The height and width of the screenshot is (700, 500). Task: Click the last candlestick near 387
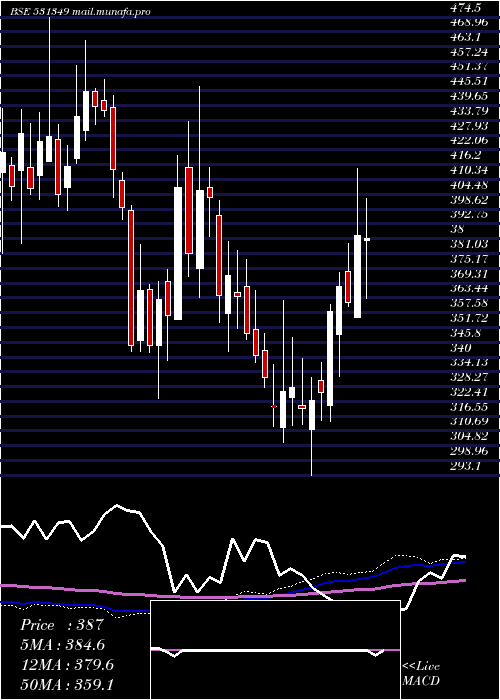click(x=367, y=240)
